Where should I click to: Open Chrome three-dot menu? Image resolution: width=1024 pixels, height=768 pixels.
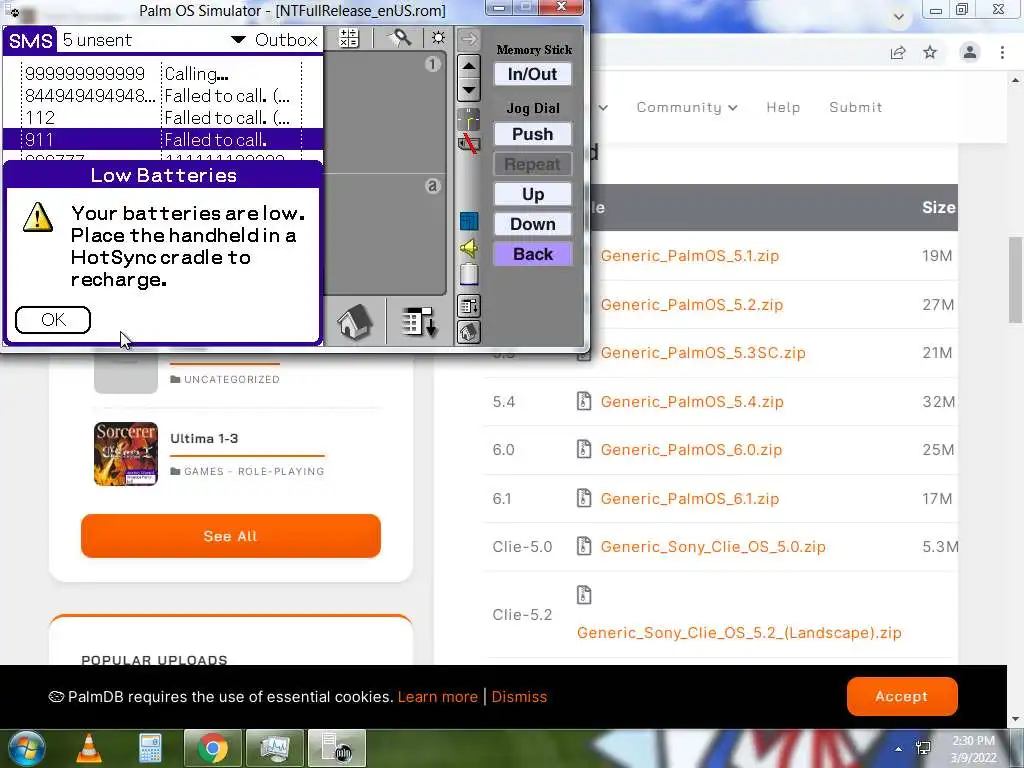(x=1002, y=52)
